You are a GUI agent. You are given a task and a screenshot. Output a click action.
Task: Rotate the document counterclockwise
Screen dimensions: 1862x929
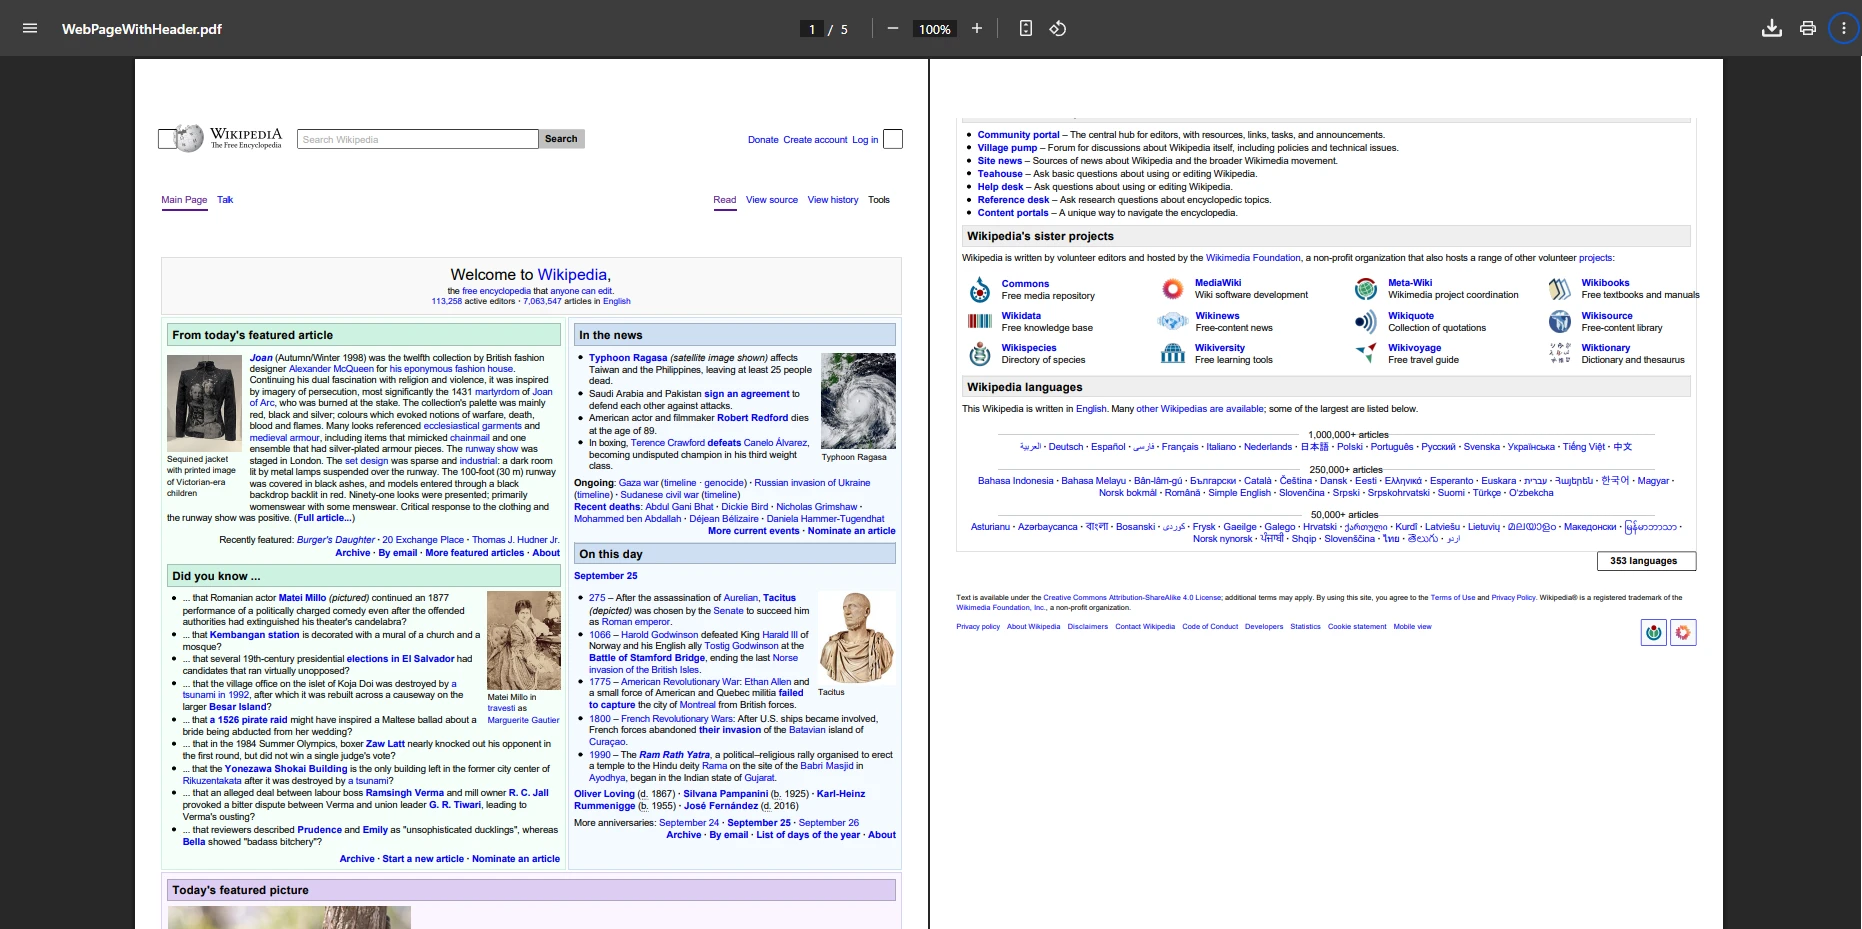[x=1057, y=28]
